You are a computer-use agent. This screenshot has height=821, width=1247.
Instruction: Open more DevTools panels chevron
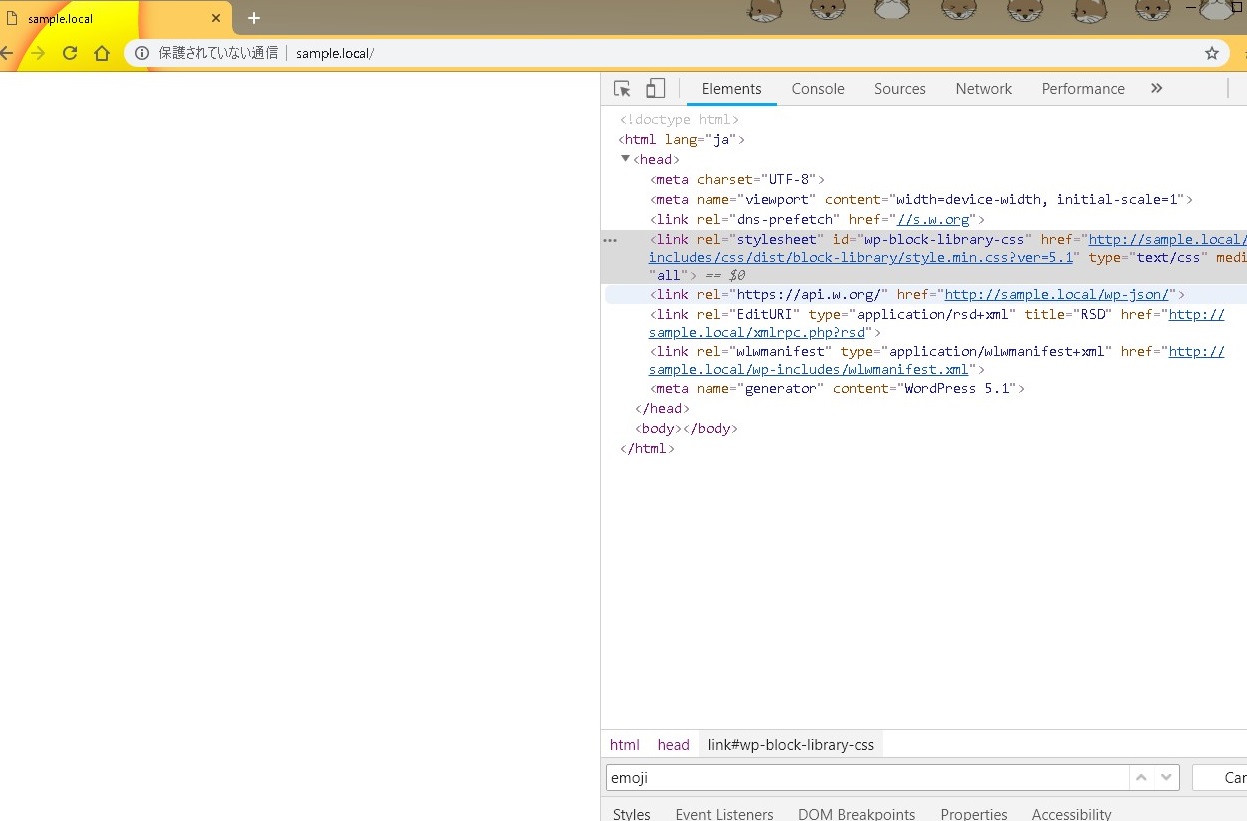pos(1156,89)
